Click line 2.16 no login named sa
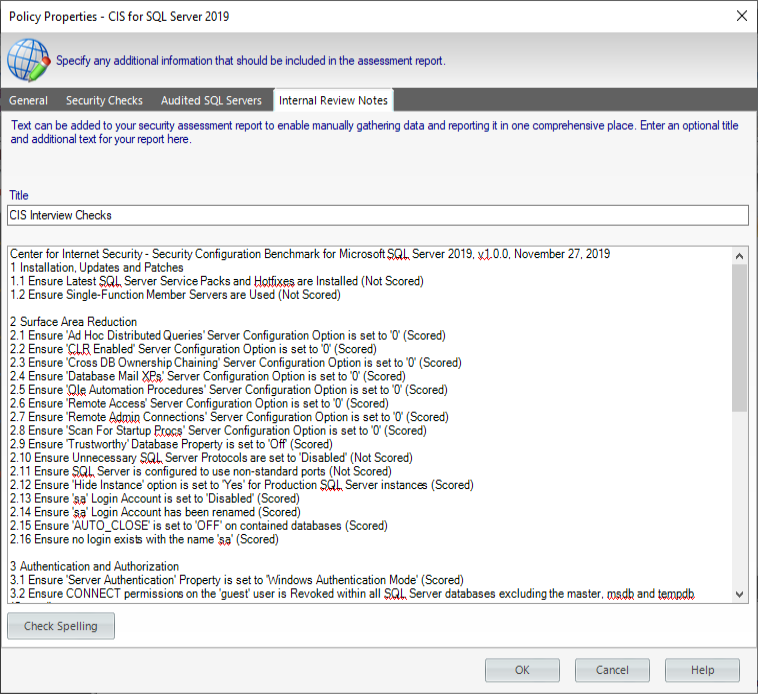The image size is (758, 694). pos(144,539)
